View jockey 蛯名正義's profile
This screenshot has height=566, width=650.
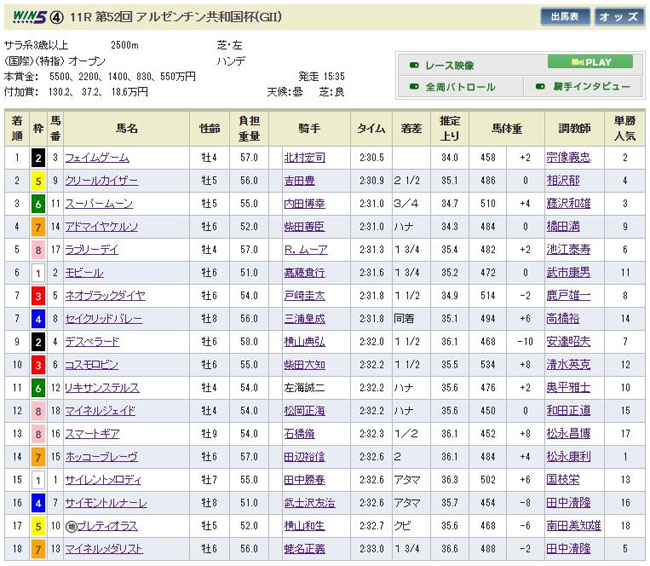tap(304, 549)
